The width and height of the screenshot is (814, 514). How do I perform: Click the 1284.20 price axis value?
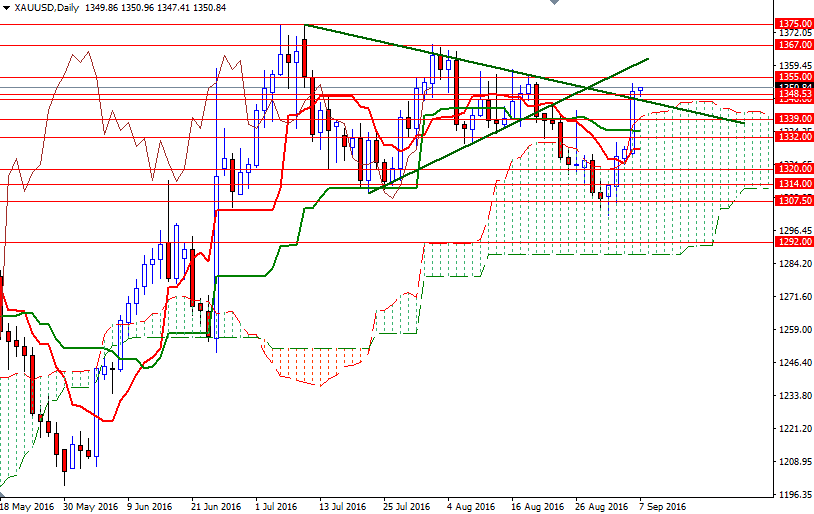point(795,264)
